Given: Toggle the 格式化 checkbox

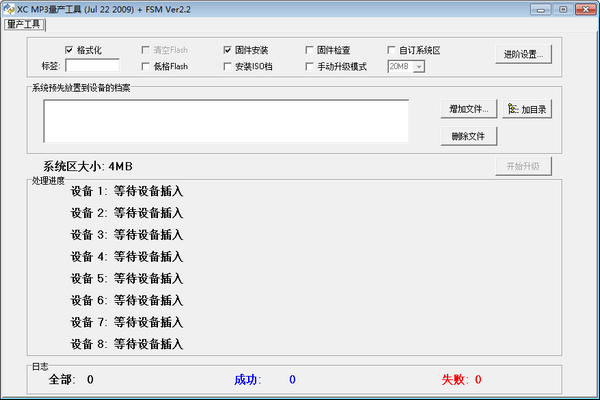Looking at the screenshot, I should pos(70,50).
